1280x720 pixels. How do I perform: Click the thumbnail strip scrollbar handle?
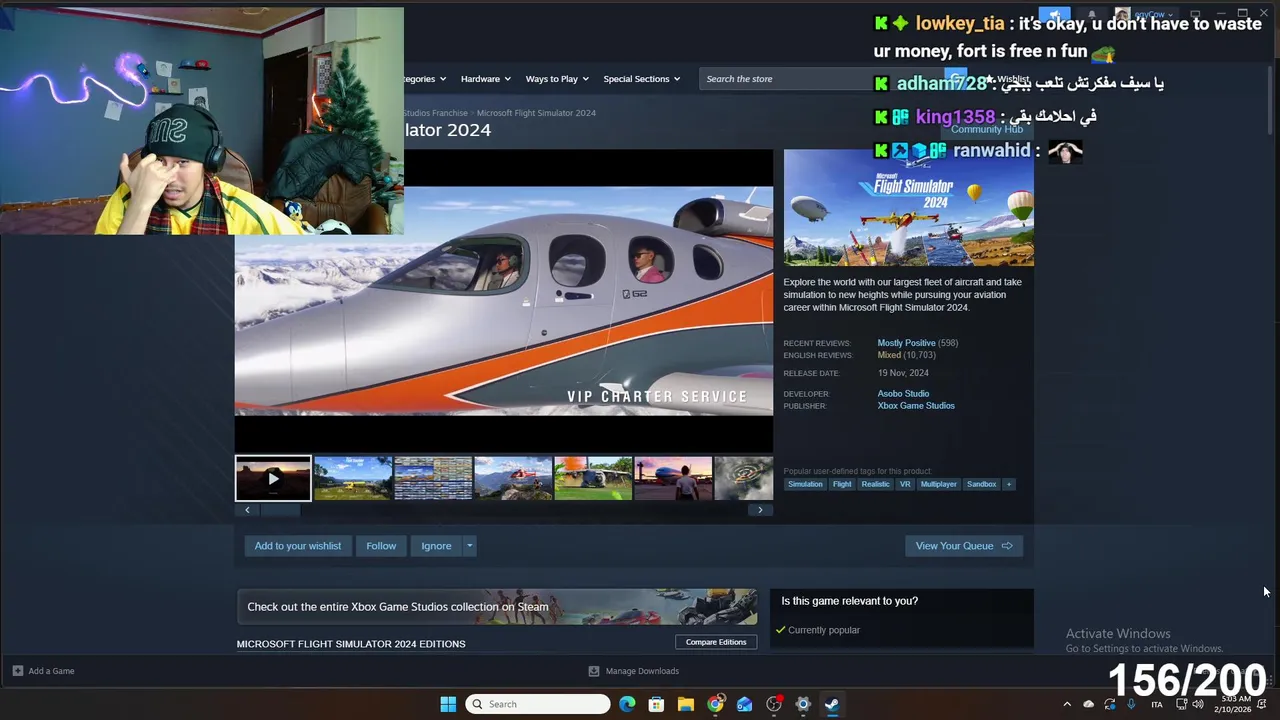coord(280,510)
